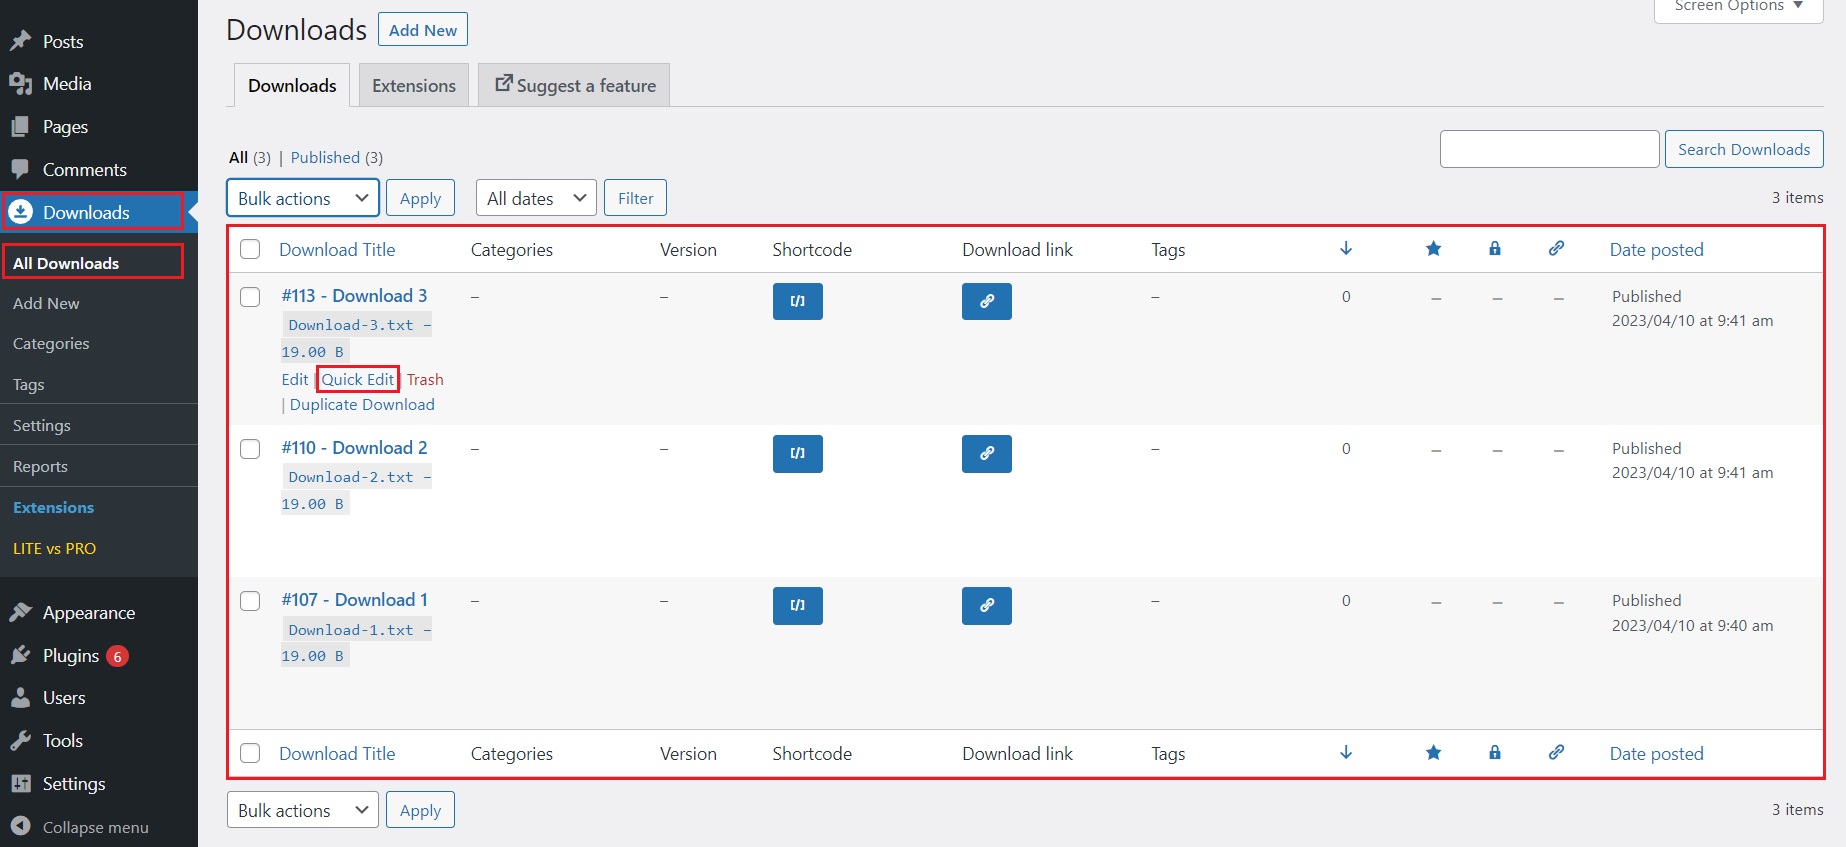
Task: Select the Downloads tab
Action: point(292,85)
